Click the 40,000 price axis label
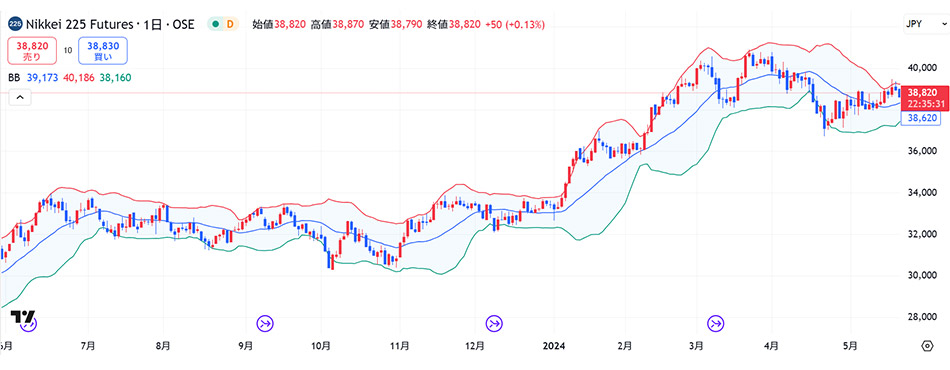 pyautogui.click(x=922, y=68)
